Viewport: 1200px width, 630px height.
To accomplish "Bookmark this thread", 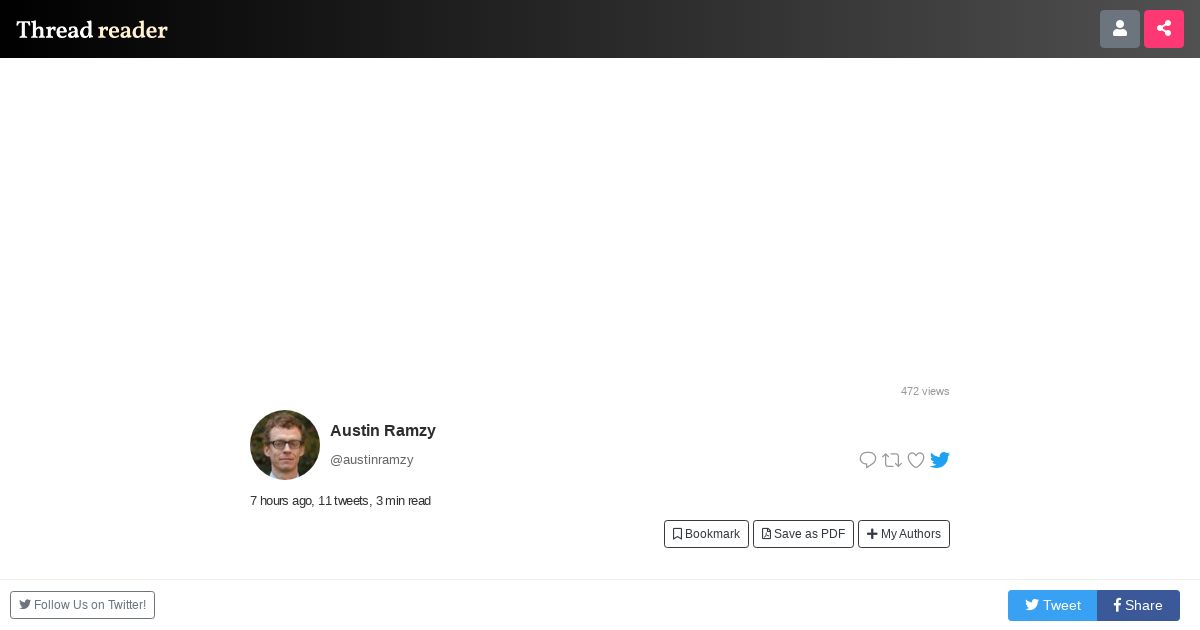I will coord(706,534).
